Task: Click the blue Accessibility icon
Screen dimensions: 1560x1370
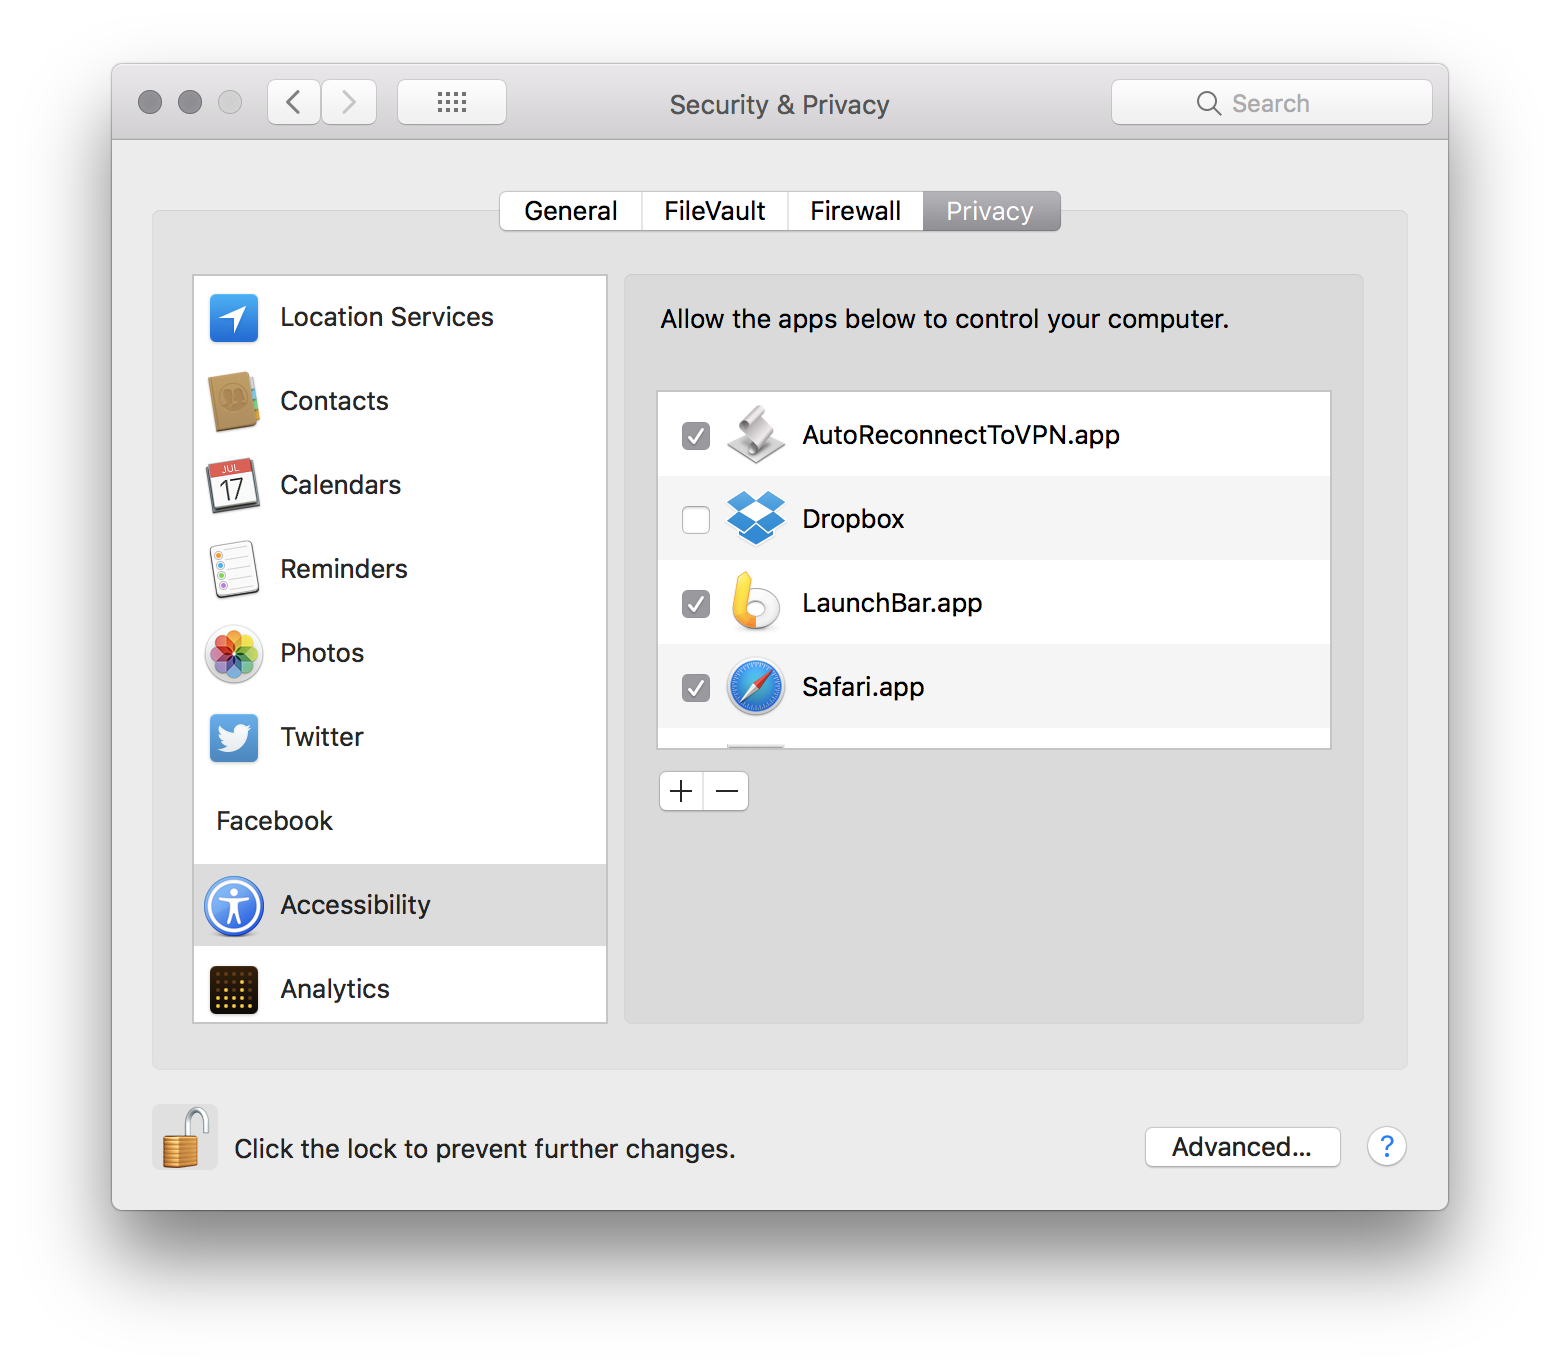Action: (234, 906)
